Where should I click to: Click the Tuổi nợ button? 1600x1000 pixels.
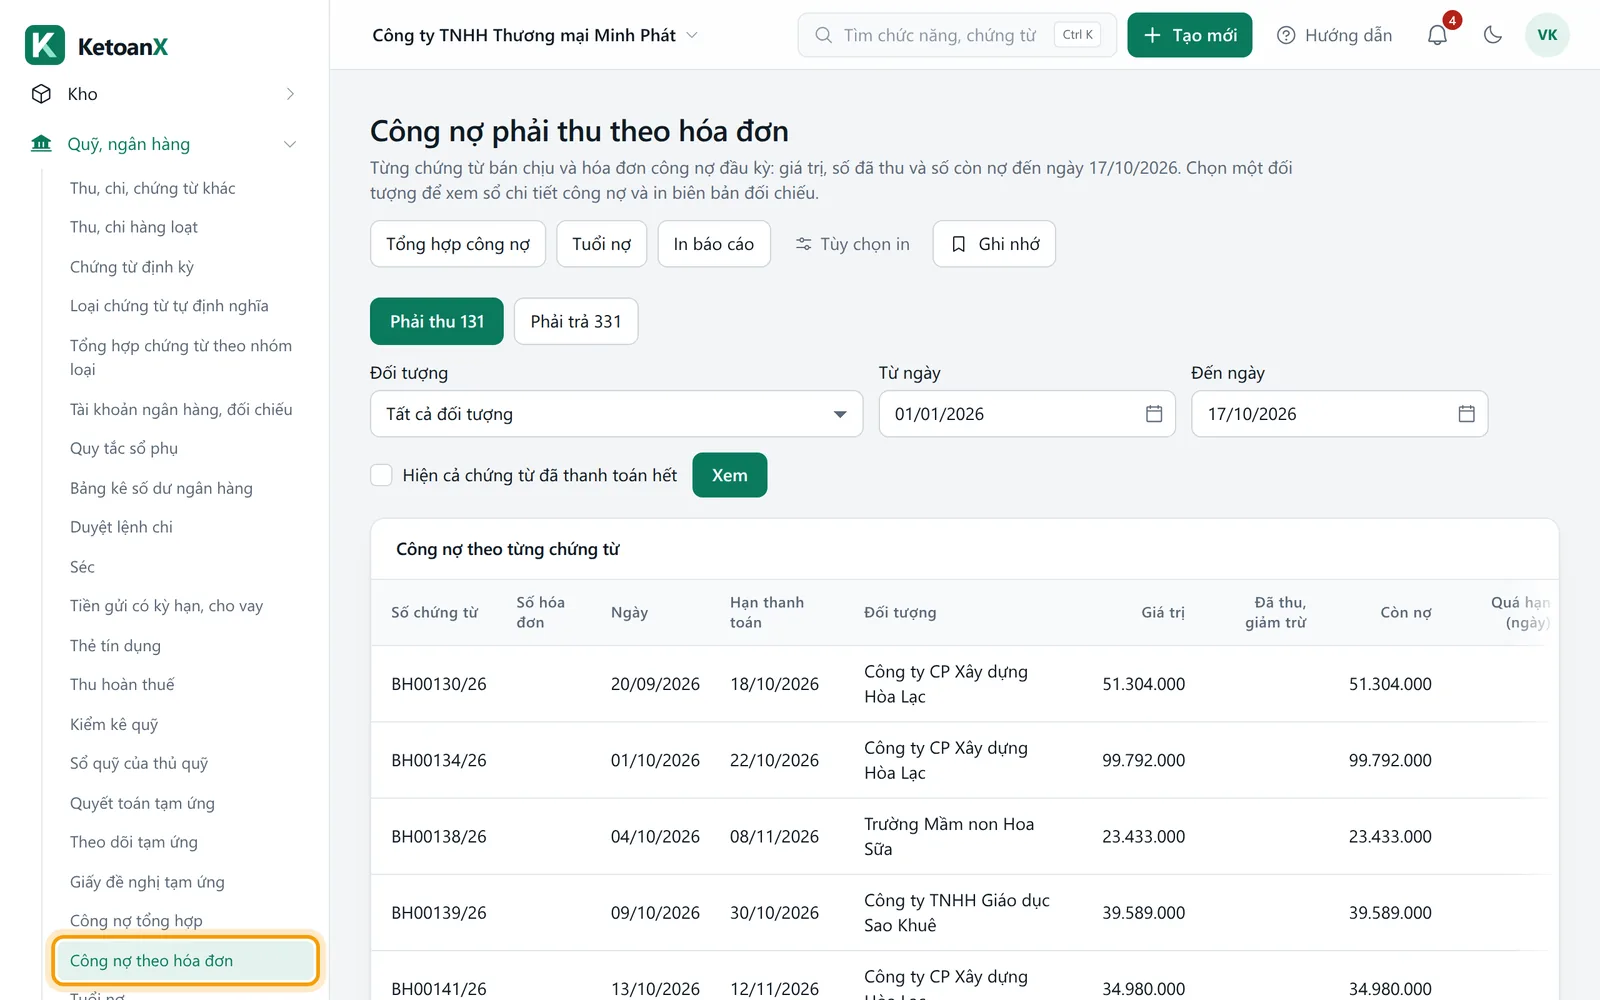click(x=602, y=244)
